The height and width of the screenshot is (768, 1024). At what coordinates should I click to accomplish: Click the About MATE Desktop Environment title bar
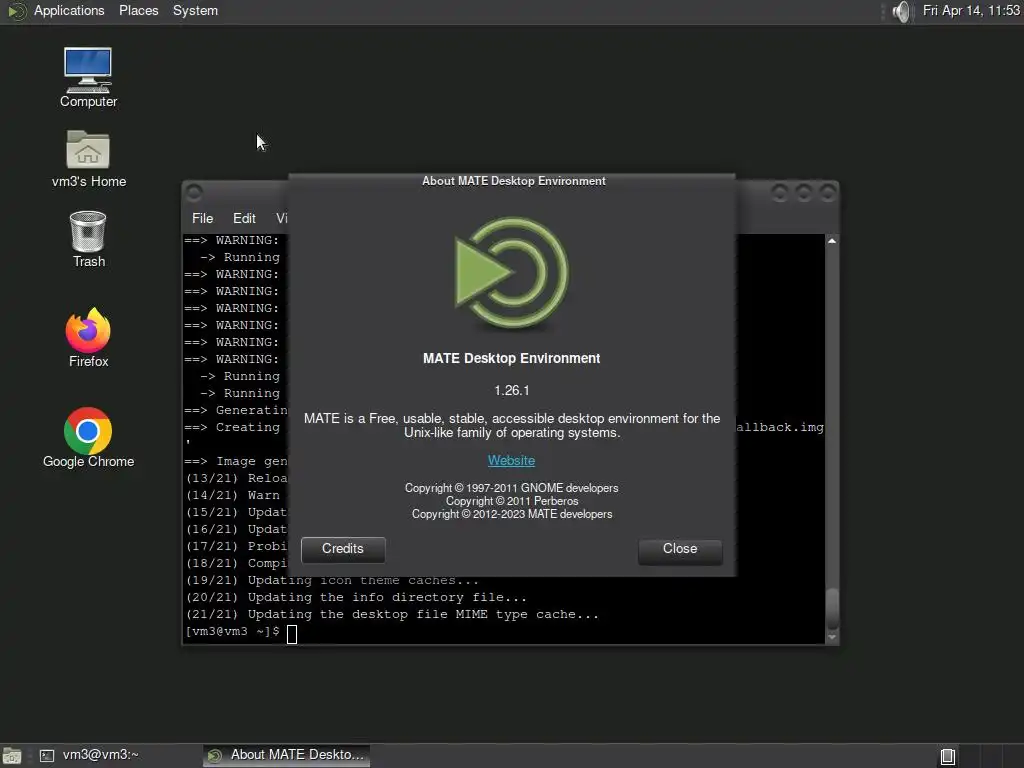click(x=513, y=181)
